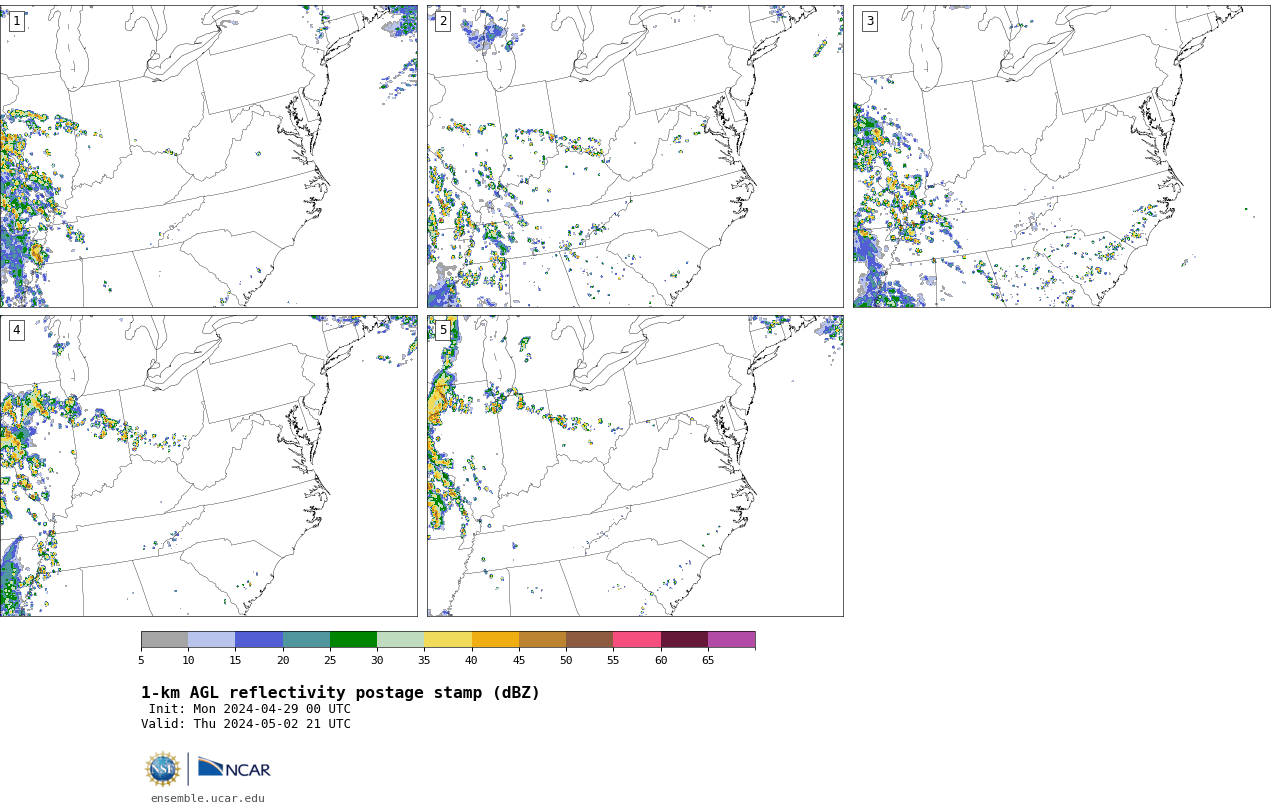Click the 1-km AGL reflectivity title
Screen dimensions: 1280x809
pos(340,693)
